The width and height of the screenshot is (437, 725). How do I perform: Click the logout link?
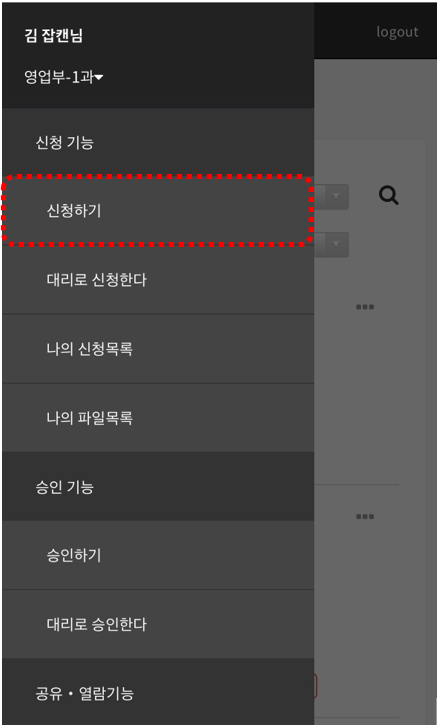click(x=397, y=32)
